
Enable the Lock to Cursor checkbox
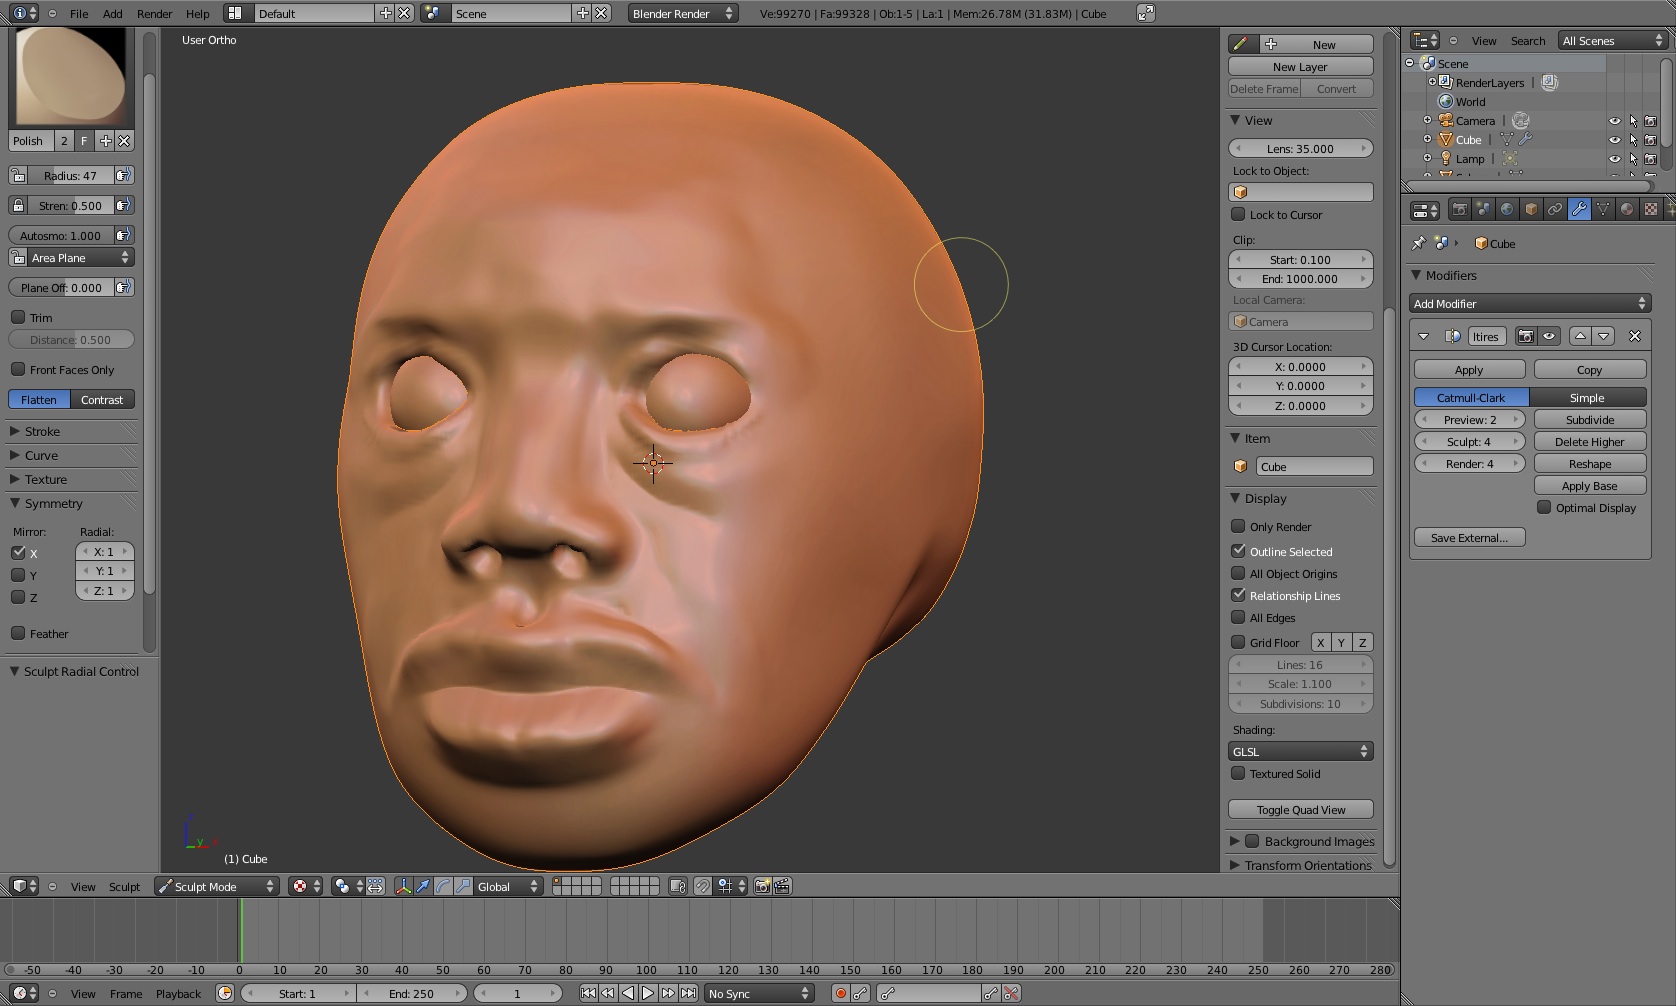point(1238,214)
